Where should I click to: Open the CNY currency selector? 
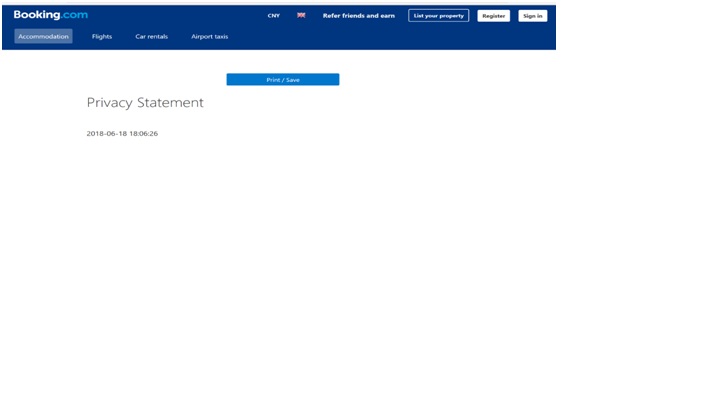(273, 16)
